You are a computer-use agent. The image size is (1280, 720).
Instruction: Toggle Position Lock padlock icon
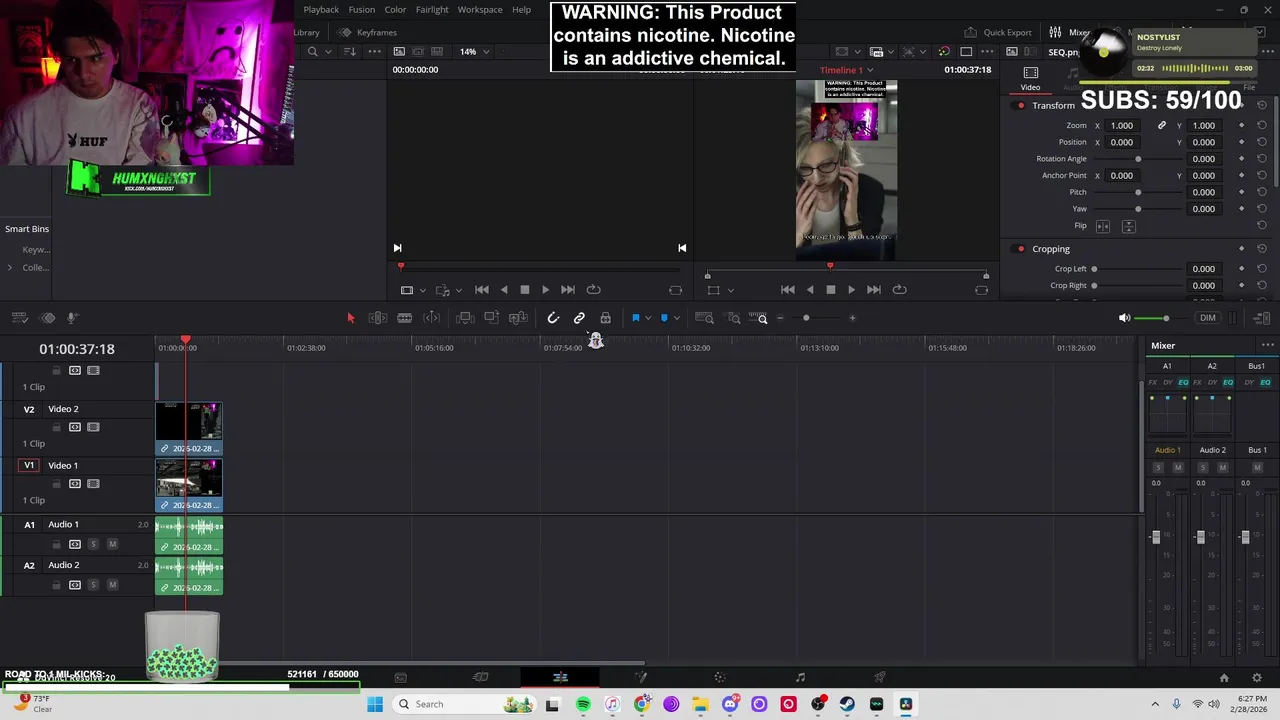[x=605, y=318]
